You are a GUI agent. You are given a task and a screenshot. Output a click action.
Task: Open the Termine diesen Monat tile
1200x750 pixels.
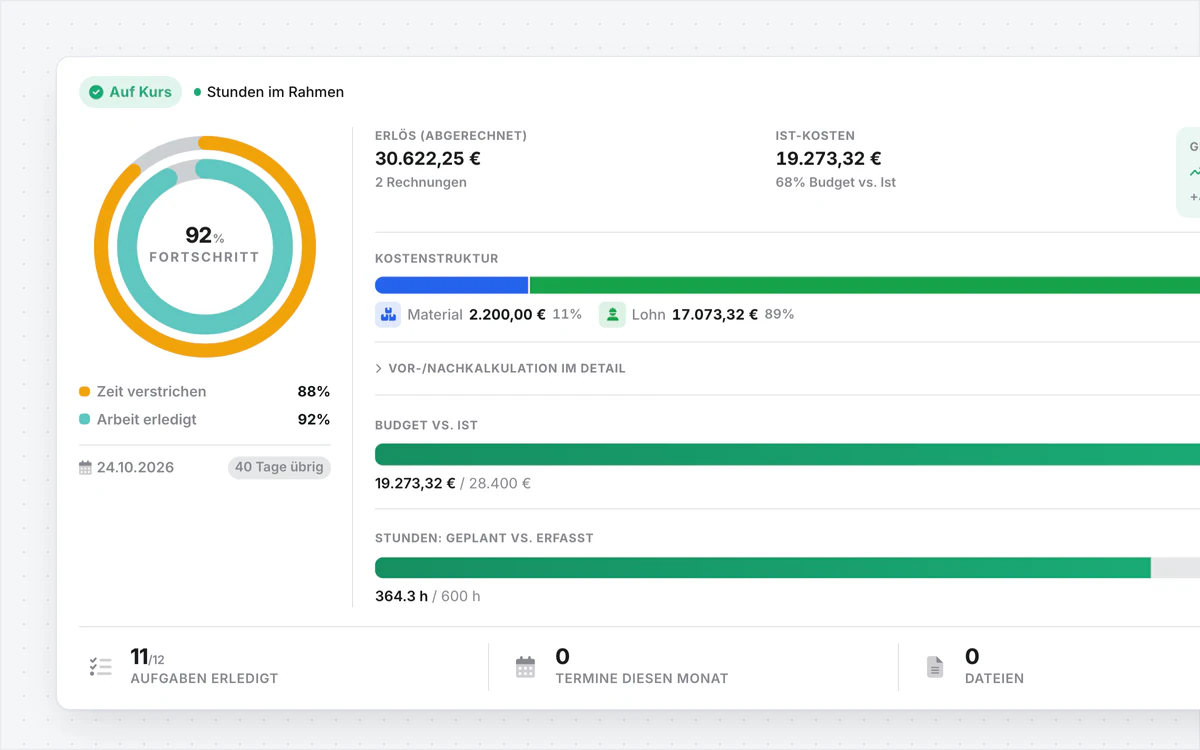tap(693, 667)
